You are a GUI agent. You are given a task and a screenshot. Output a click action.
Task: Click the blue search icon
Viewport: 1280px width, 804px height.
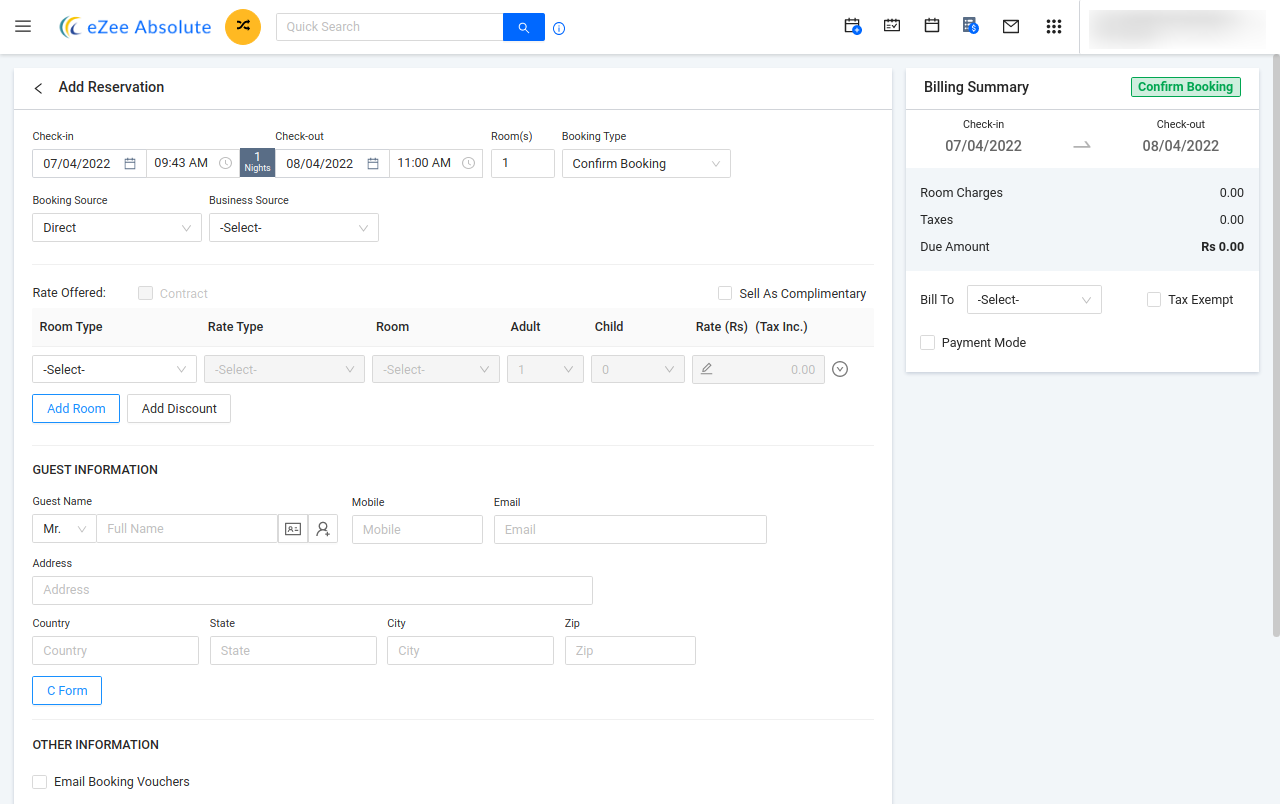(523, 26)
